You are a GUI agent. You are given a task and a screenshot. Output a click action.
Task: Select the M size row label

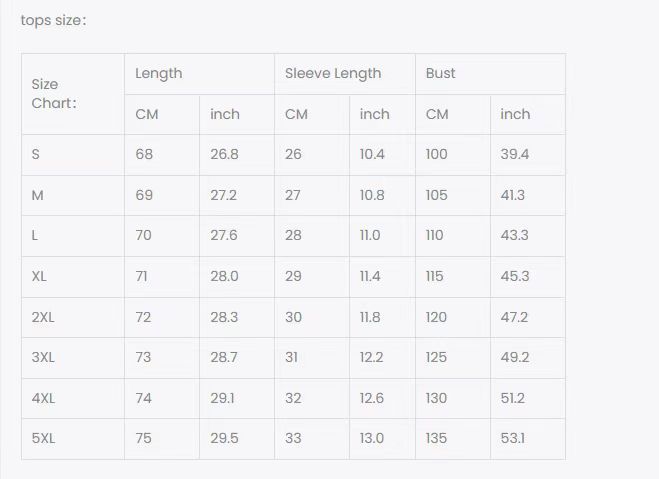tap(38, 195)
